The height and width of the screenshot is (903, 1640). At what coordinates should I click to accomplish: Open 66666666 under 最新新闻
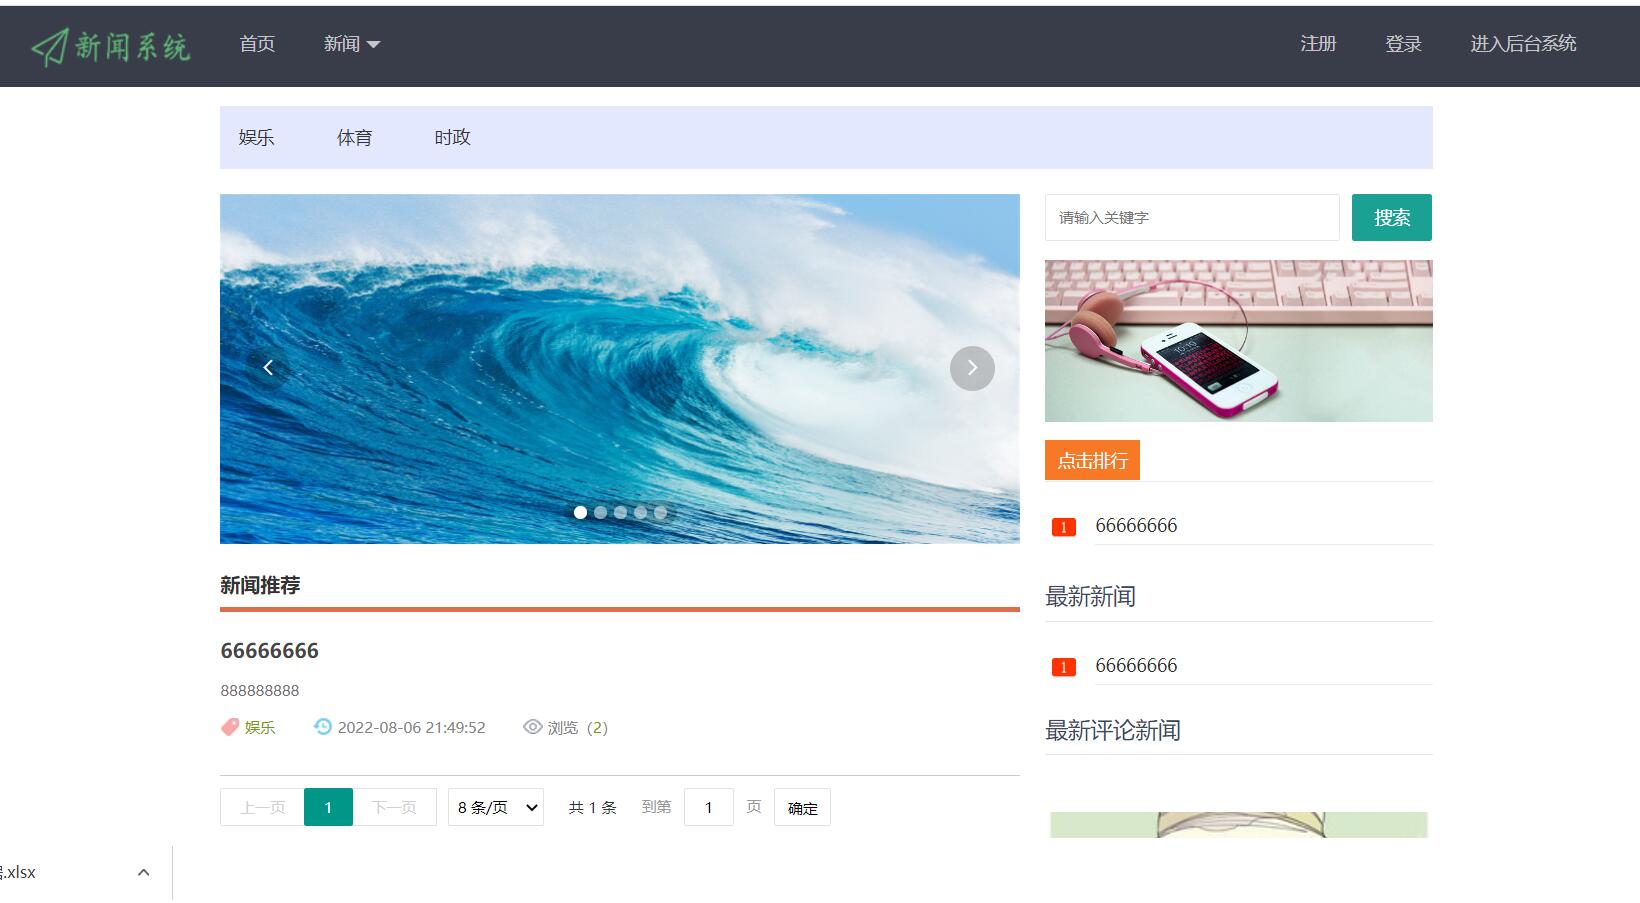point(1136,665)
